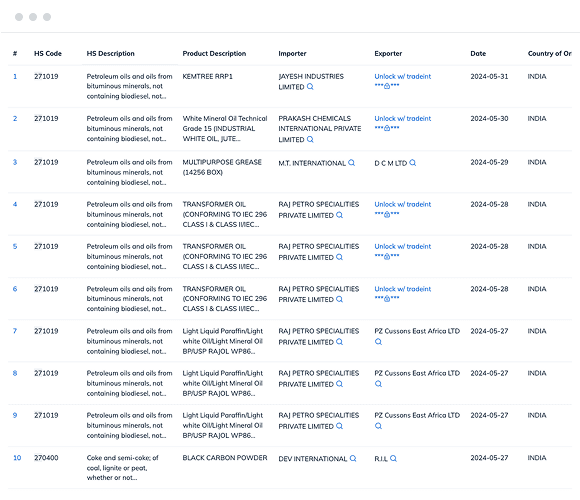The width and height of the screenshot is (580, 500).
Task: Click search icon under PZ Cussons in row 7
Action: 378,342
